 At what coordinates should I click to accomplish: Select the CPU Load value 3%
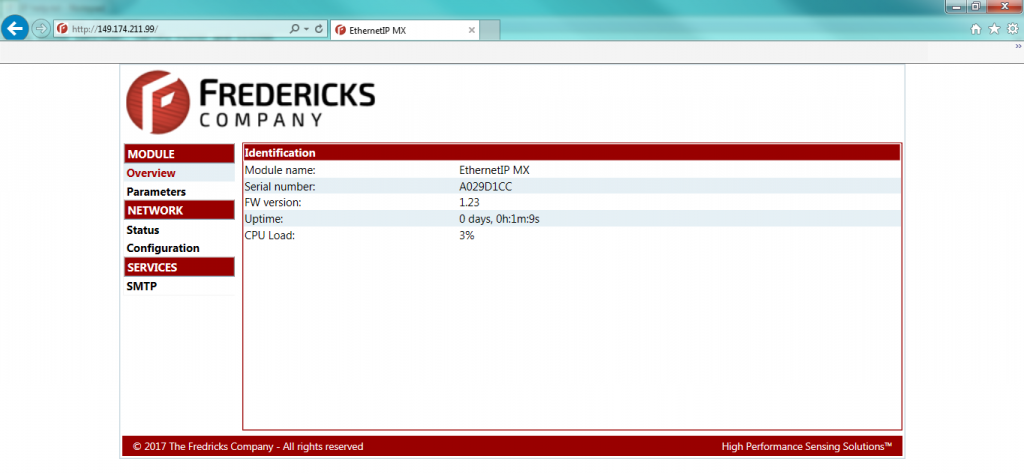[x=466, y=235]
